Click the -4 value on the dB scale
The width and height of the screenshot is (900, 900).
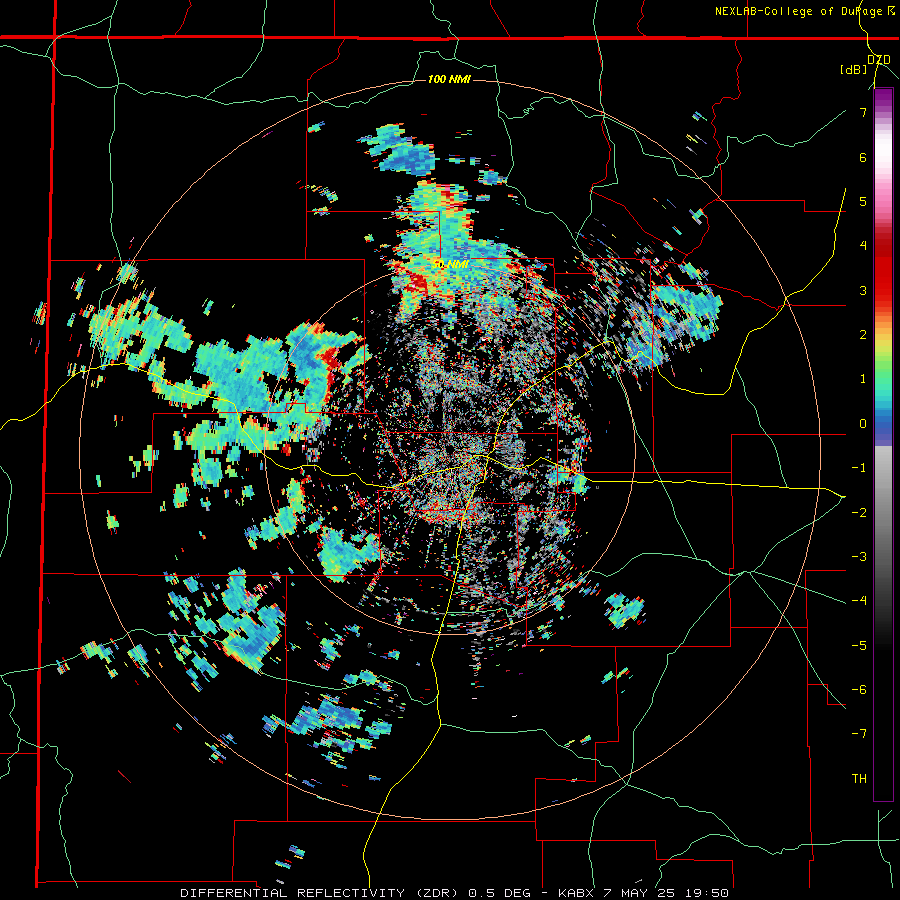(x=859, y=600)
